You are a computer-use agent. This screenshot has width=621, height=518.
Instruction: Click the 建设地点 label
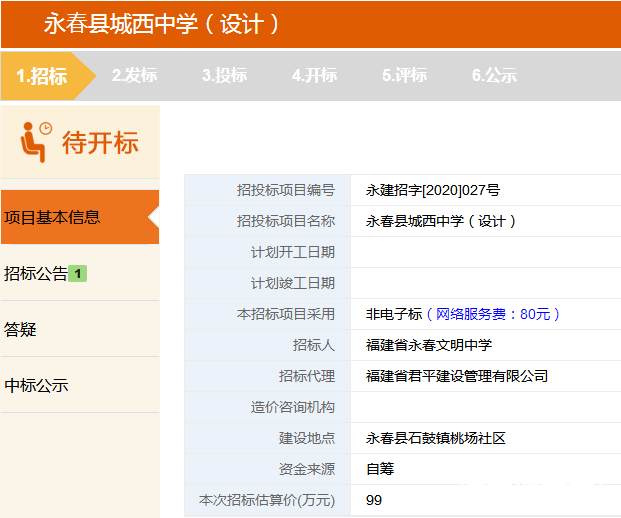tap(307, 438)
